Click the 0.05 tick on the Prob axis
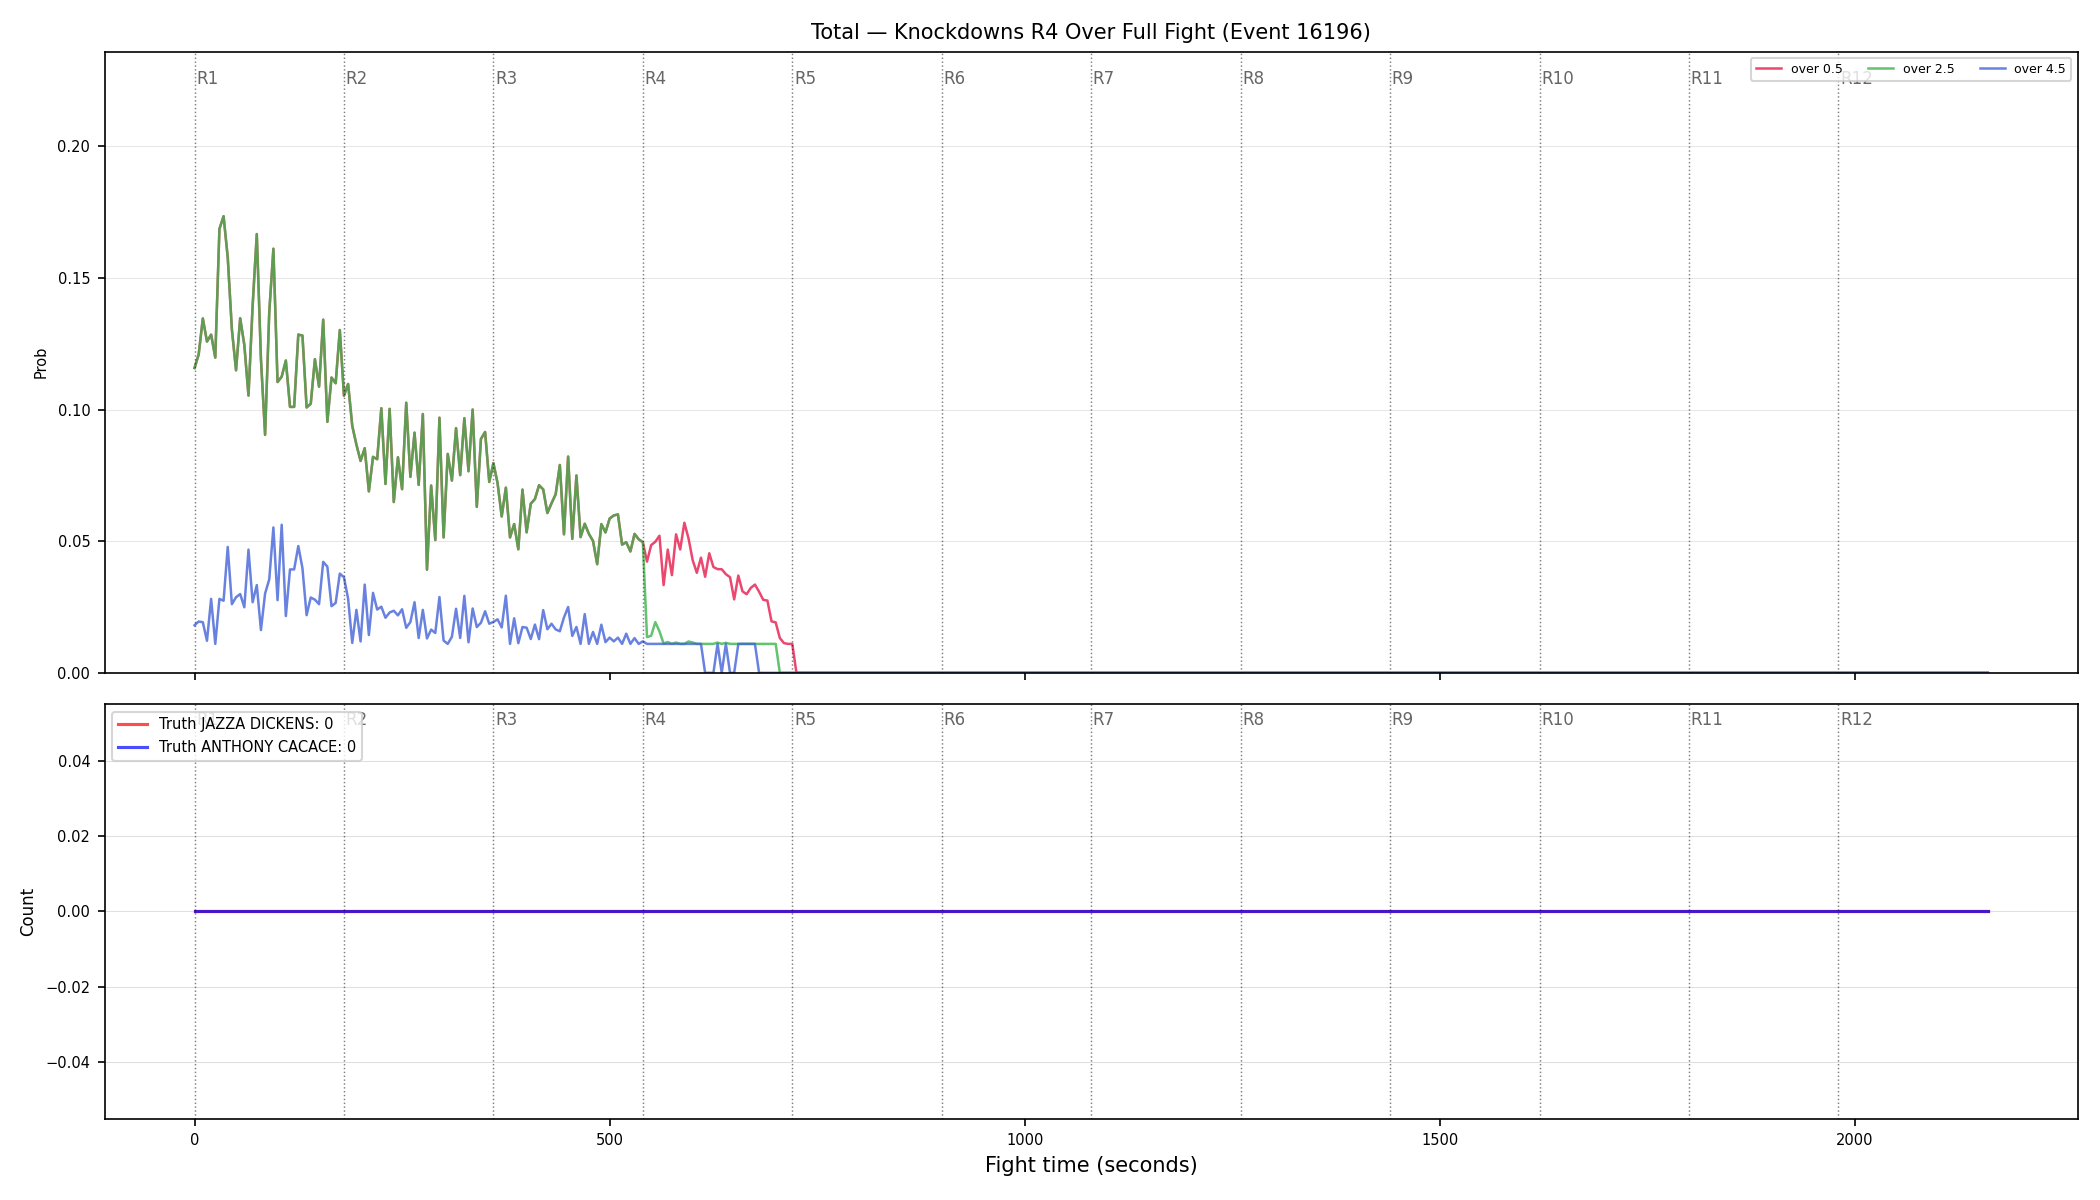 pyautogui.click(x=73, y=542)
